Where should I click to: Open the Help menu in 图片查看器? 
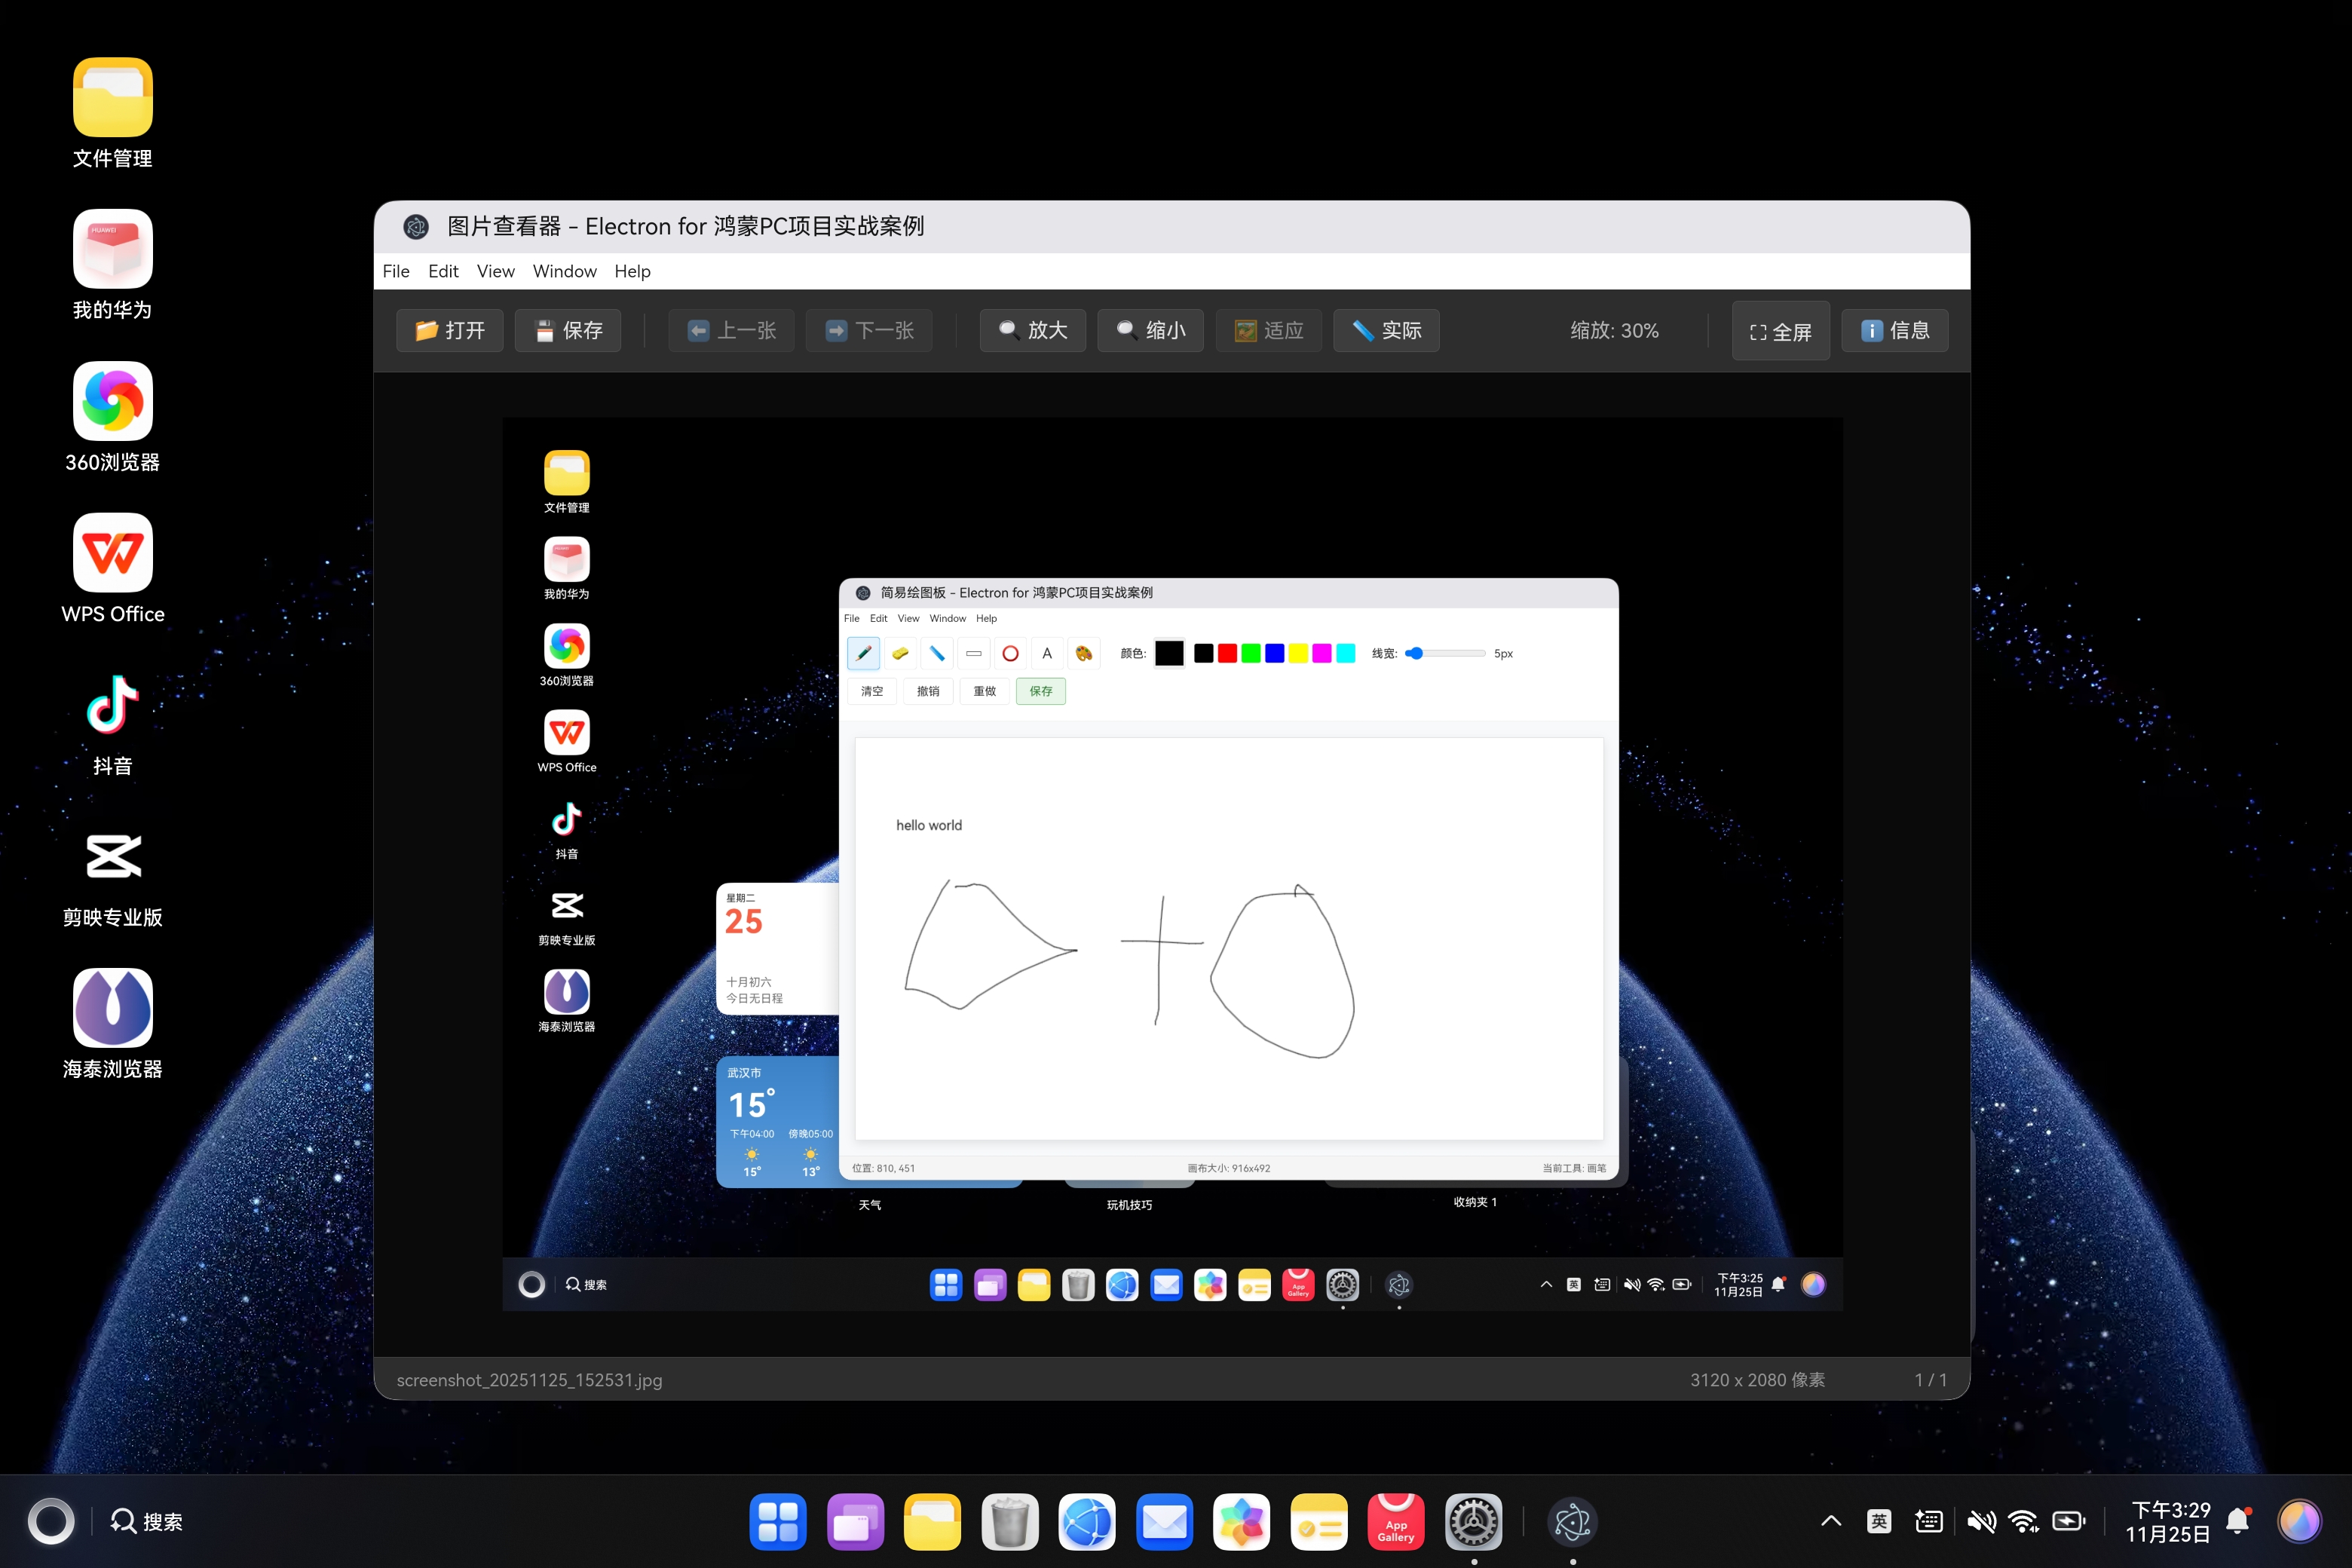(x=632, y=271)
